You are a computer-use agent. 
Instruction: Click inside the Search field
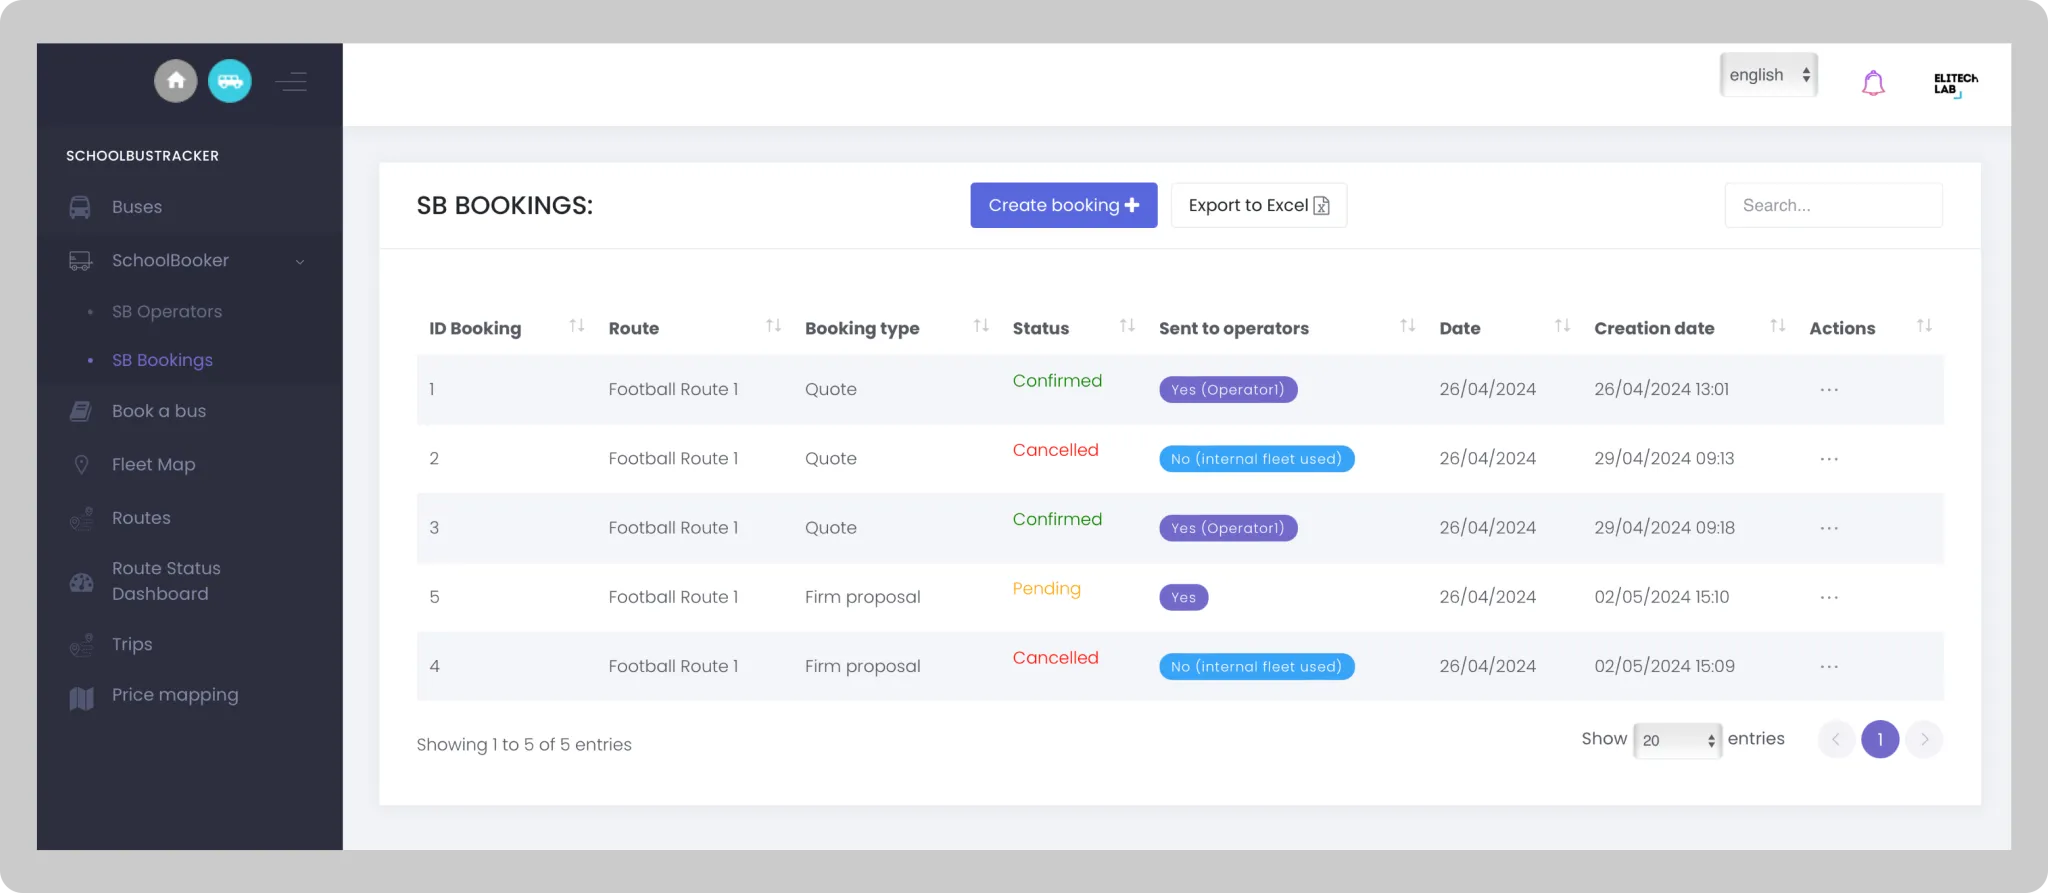point(1833,205)
